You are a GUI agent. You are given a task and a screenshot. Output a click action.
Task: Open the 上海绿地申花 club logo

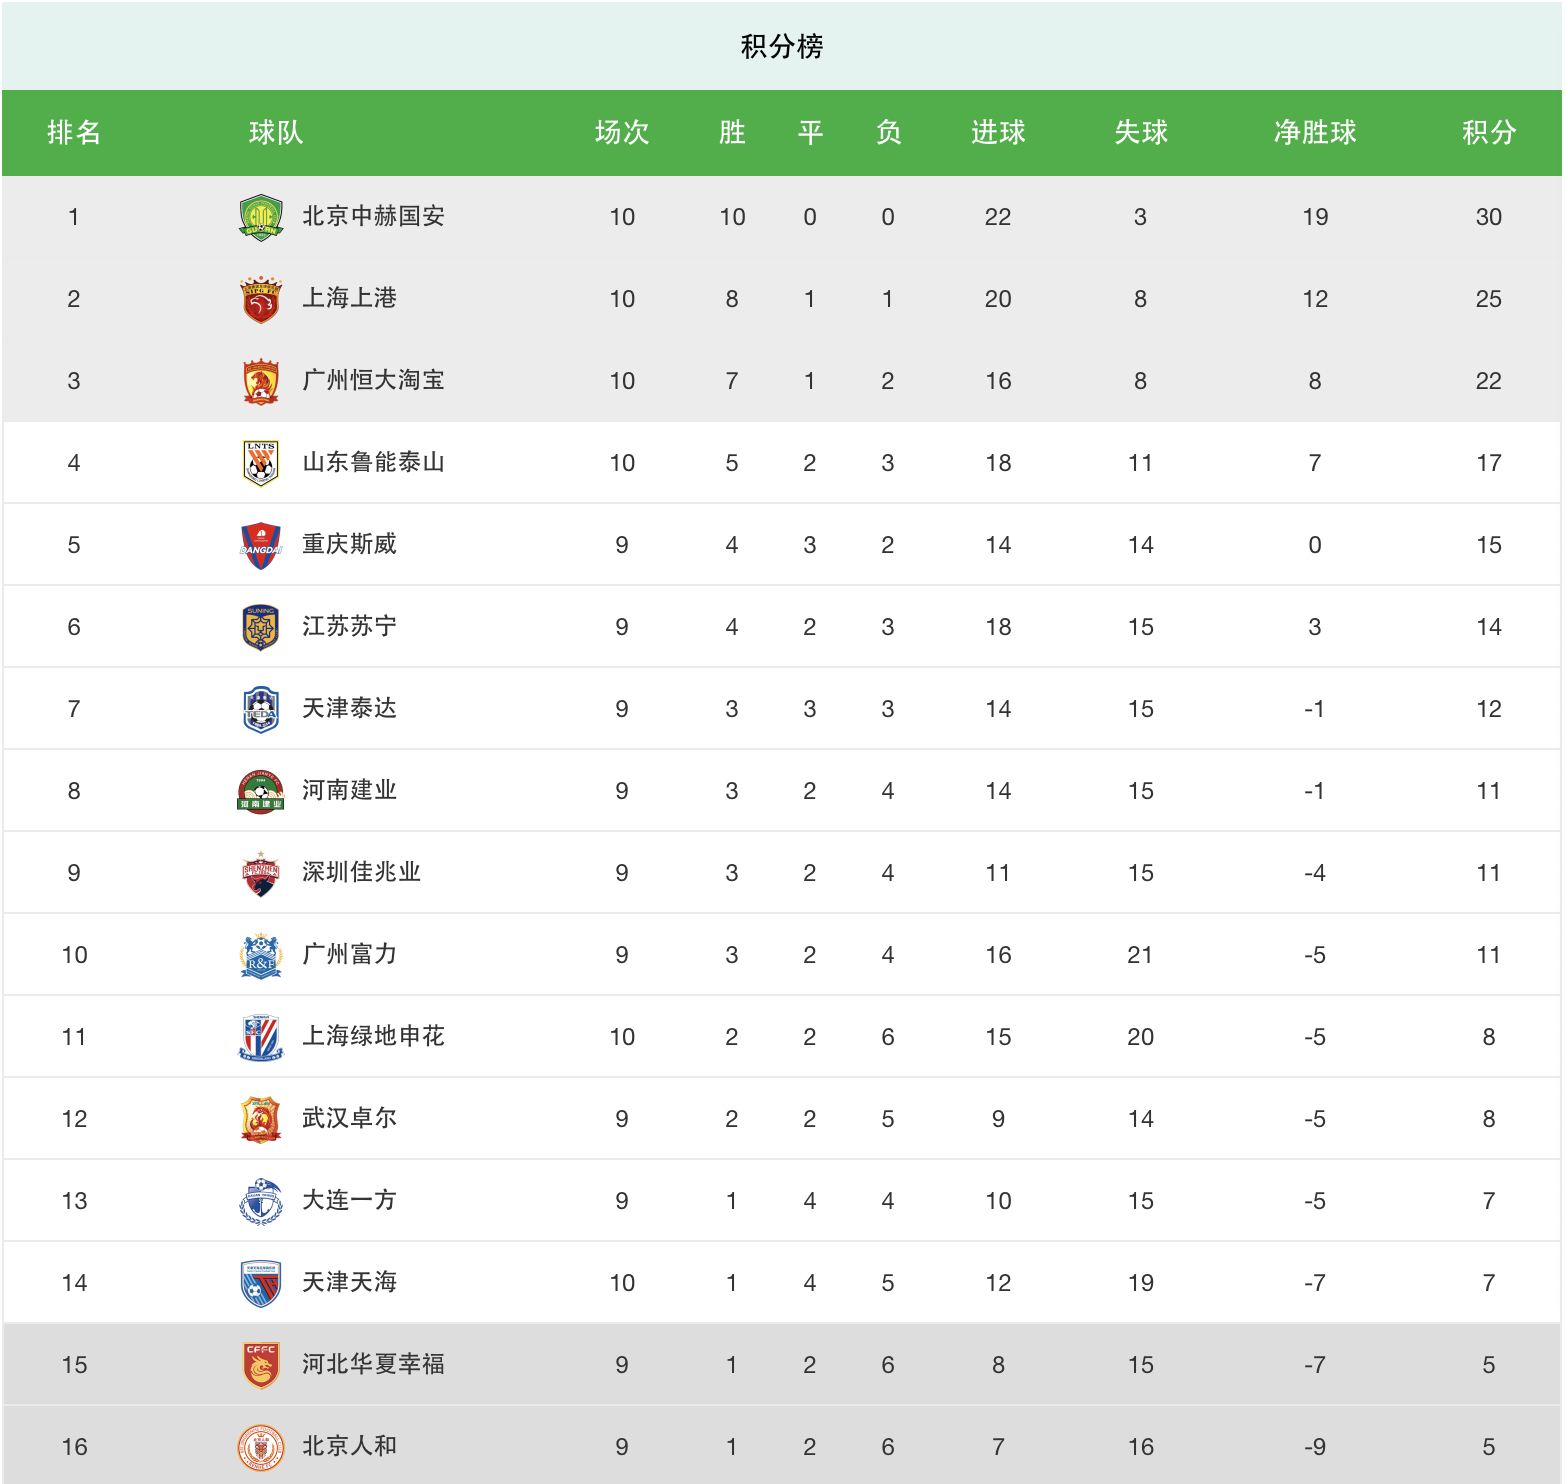pyautogui.click(x=261, y=1037)
